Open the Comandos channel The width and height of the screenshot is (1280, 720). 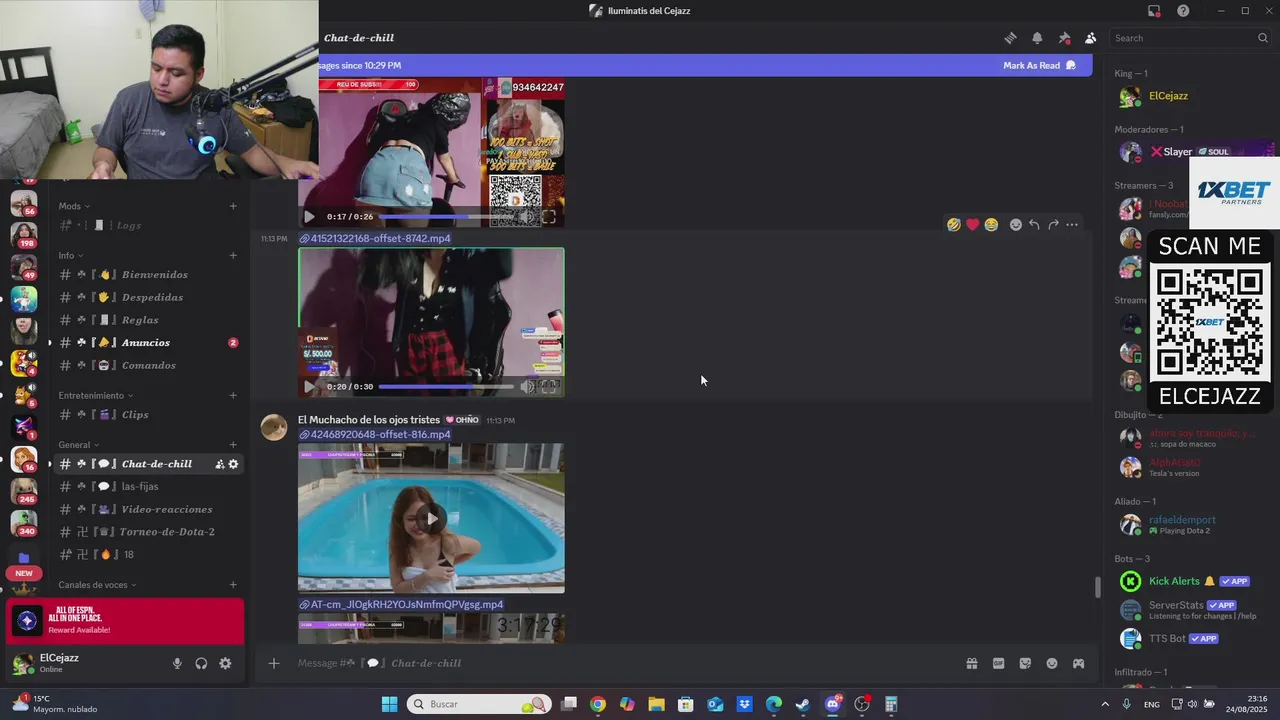(148, 365)
